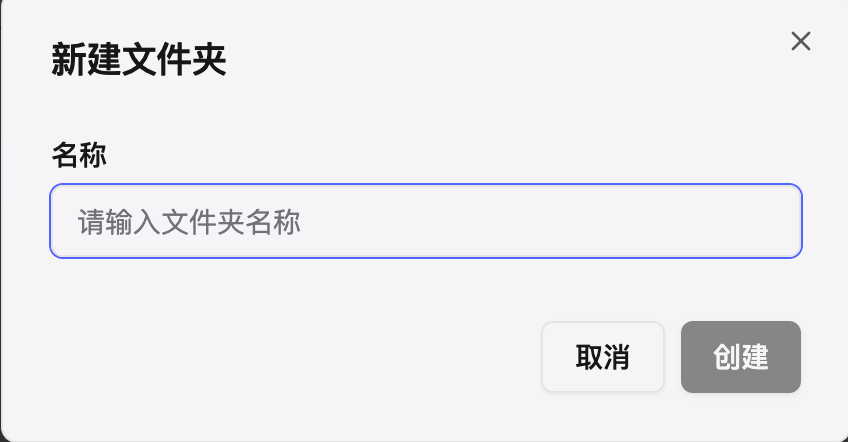This screenshot has height=442, width=848.
Task: Focus the 请输入文件夹名称 input field
Action: point(426,221)
